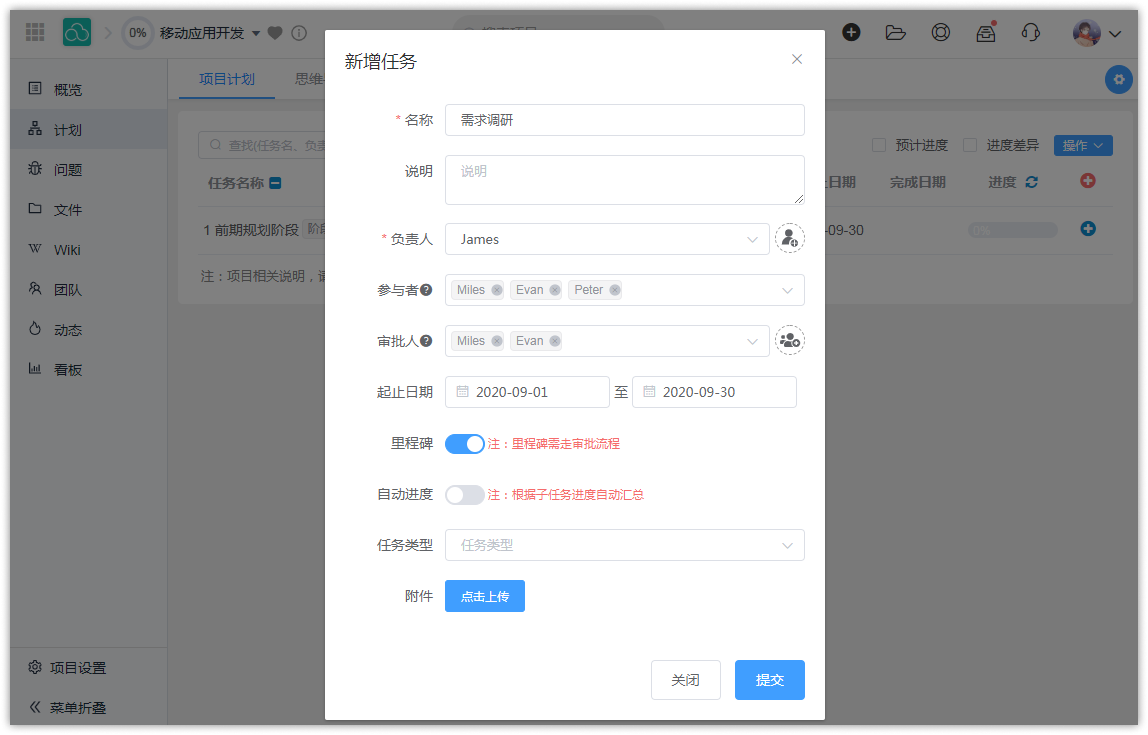Click add-person icon beside 负责人
This screenshot has width=1148, height=735.
pos(790,238)
